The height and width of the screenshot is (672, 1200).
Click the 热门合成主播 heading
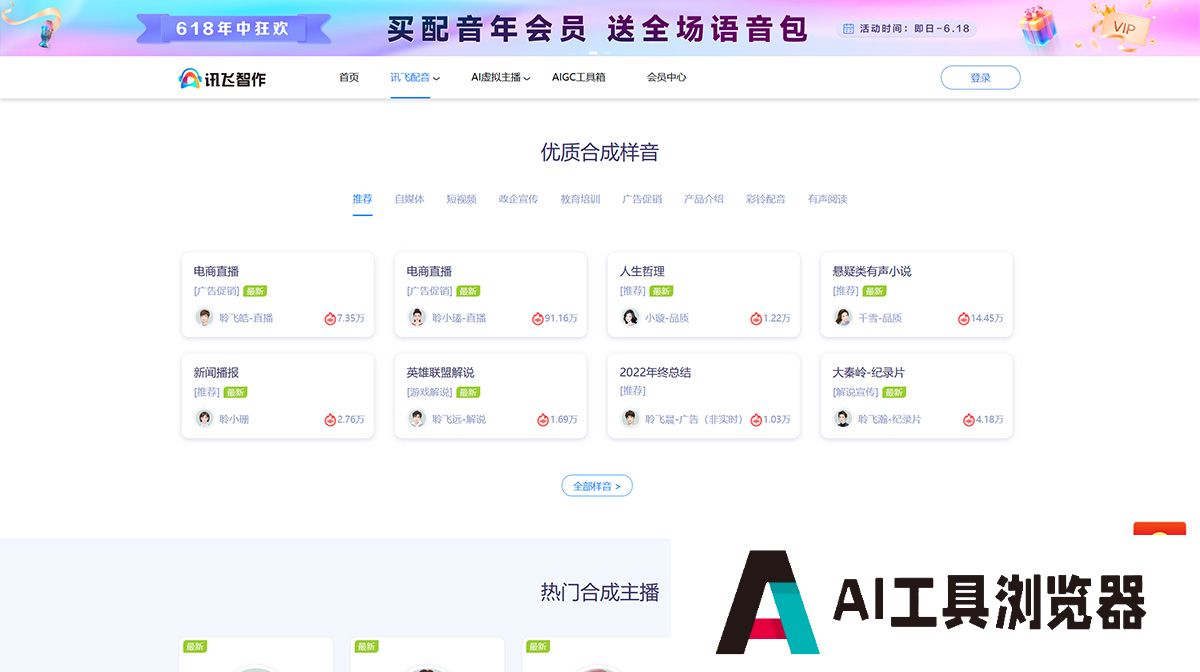tap(600, 592)
